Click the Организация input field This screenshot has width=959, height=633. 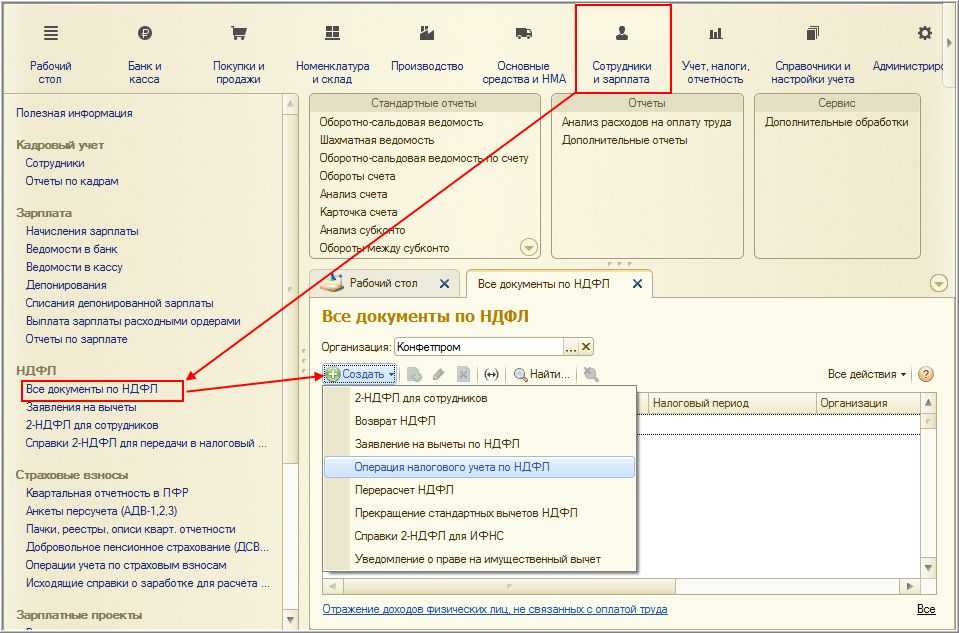click(x=478, y=347)
